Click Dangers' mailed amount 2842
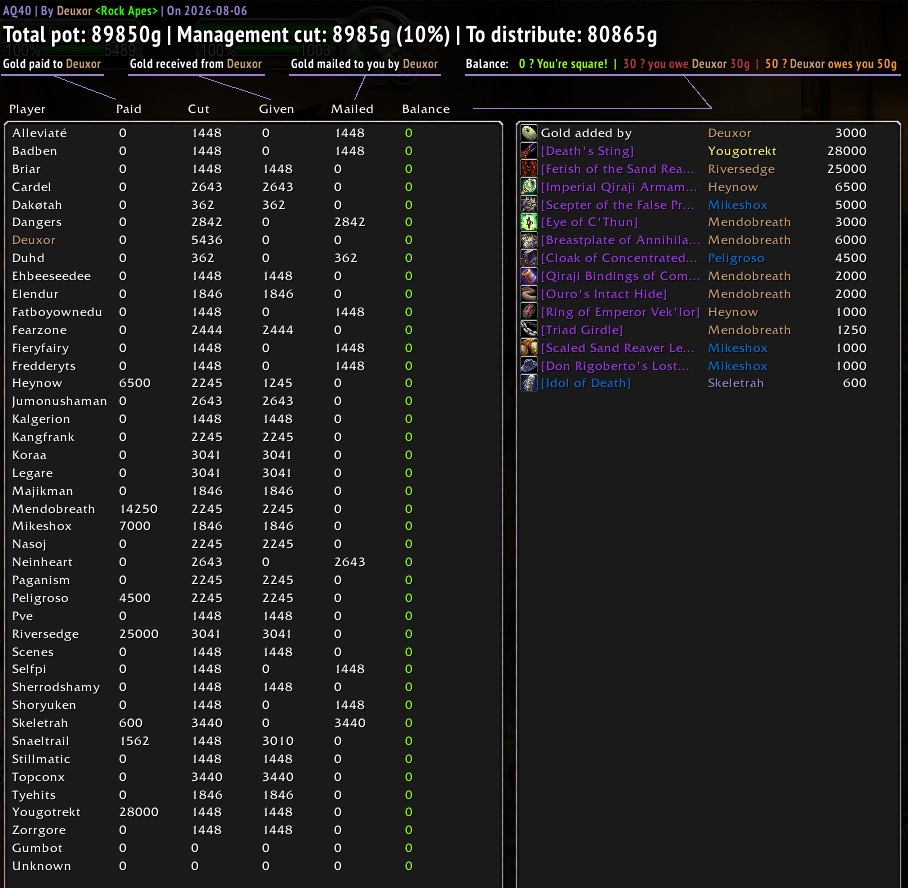 tap(350, 222)
